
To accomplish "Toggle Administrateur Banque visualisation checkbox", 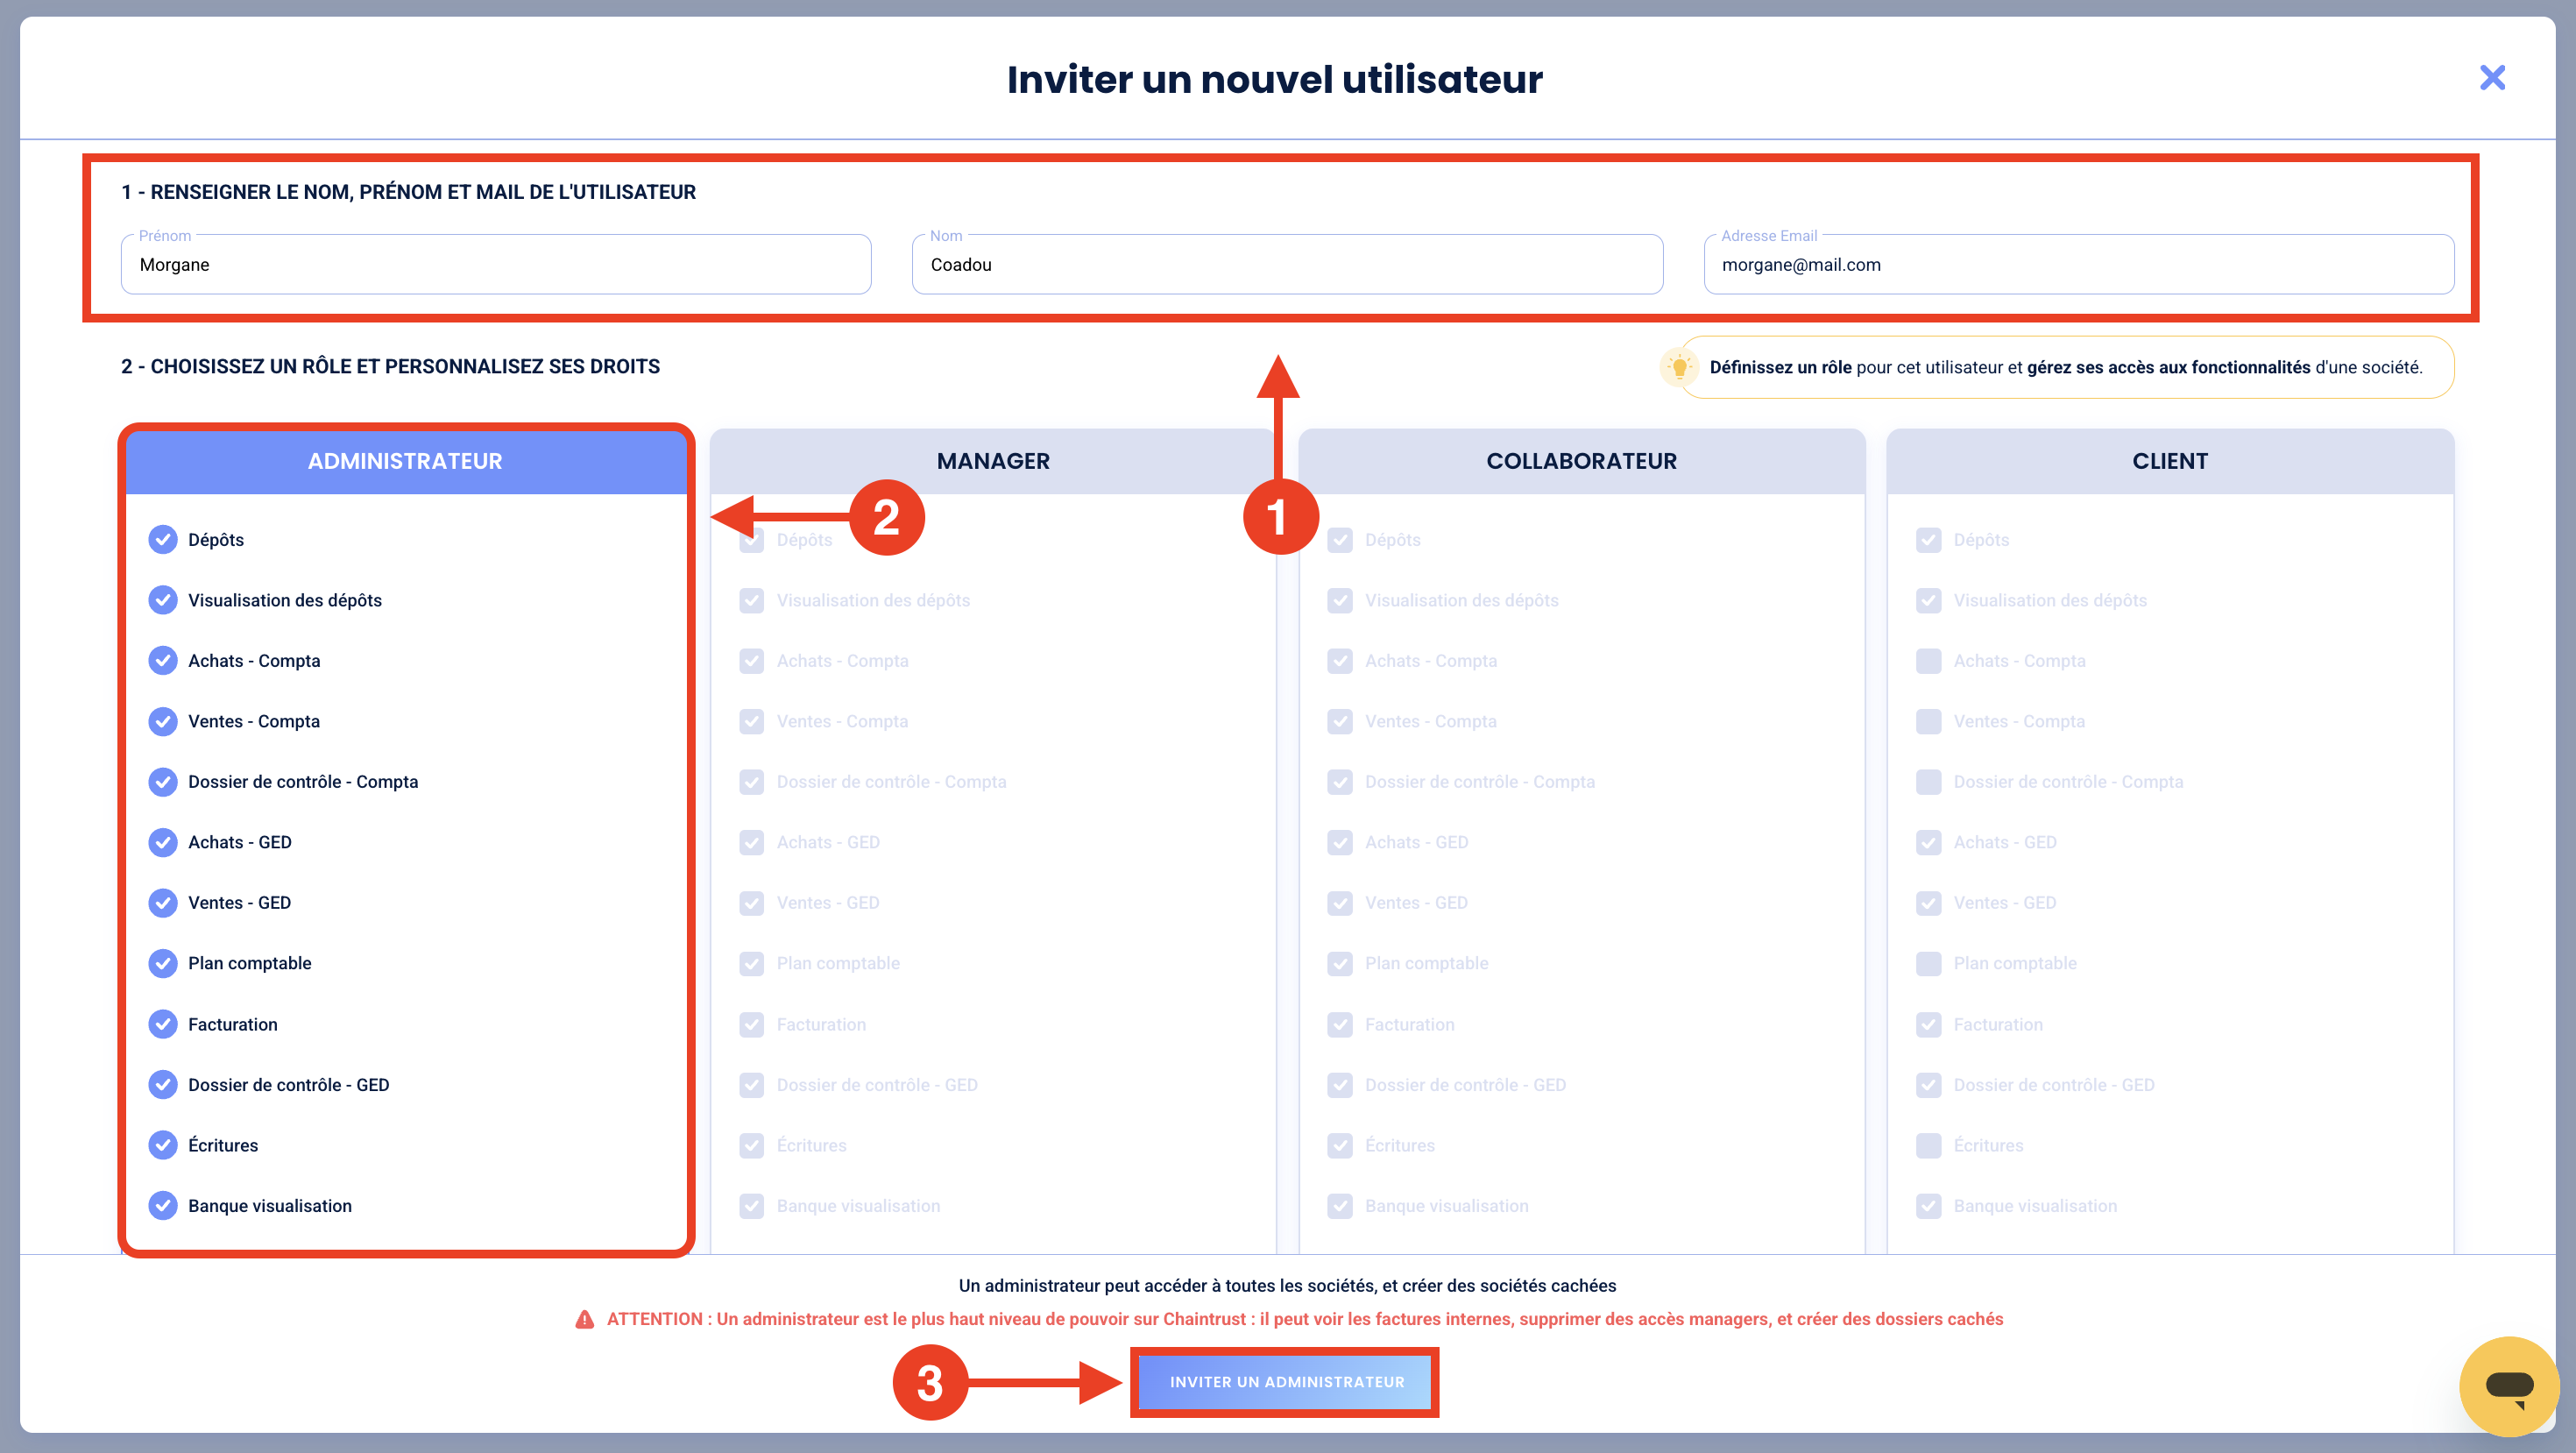I will coord(163,1206).
